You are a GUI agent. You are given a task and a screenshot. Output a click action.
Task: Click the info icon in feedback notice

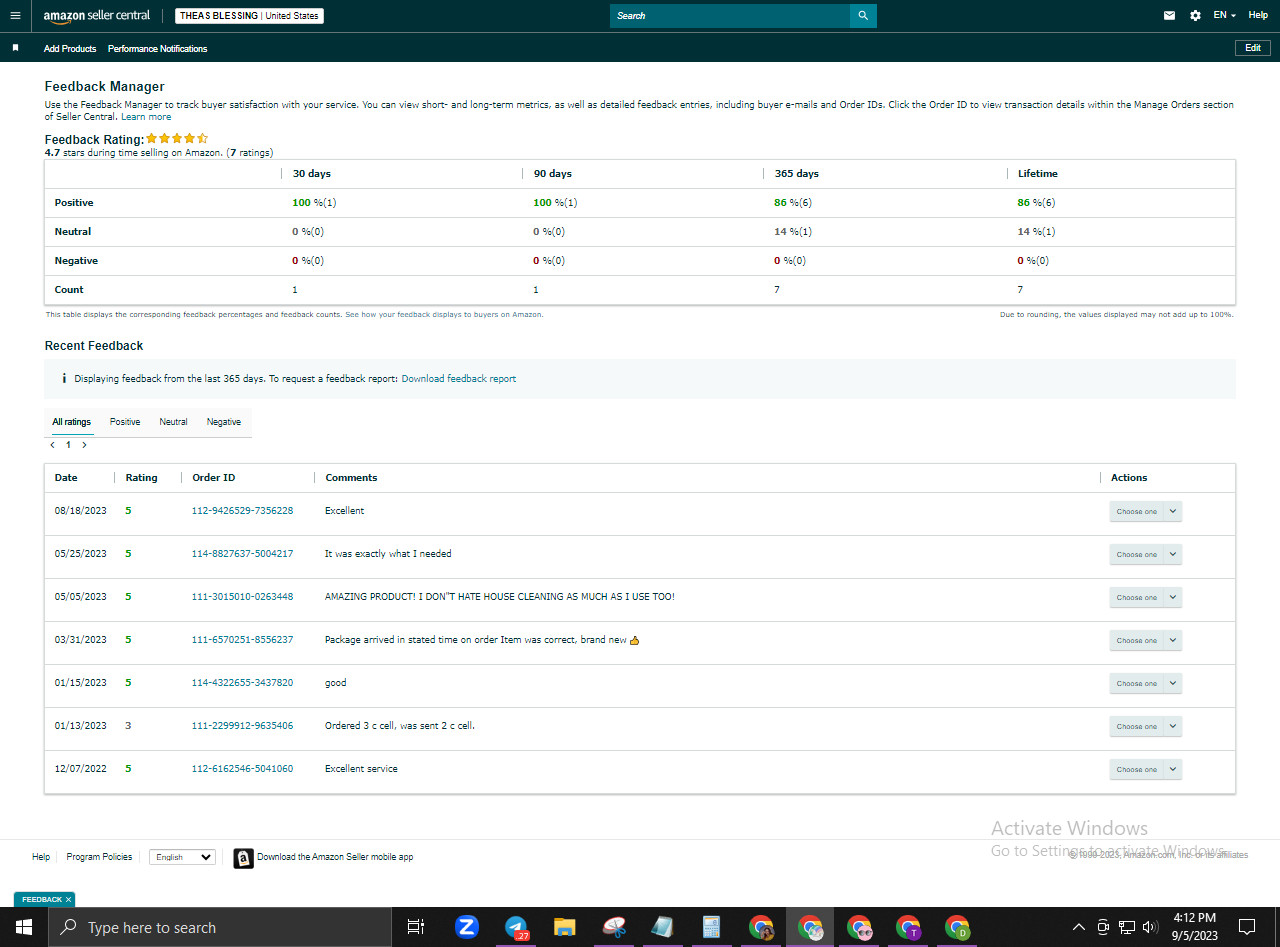(64, 379)
